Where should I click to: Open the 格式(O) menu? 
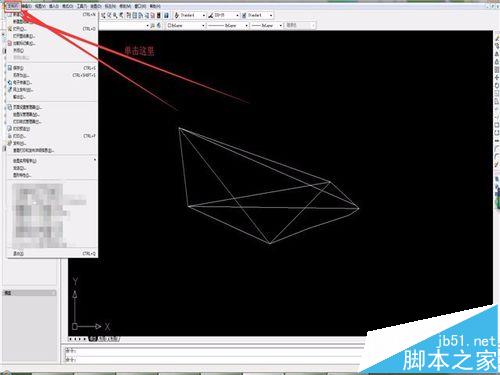point(67,6)
